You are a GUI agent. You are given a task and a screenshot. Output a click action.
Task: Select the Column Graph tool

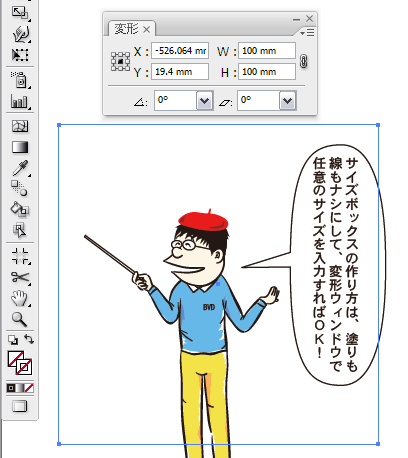(x=20, y=101)
